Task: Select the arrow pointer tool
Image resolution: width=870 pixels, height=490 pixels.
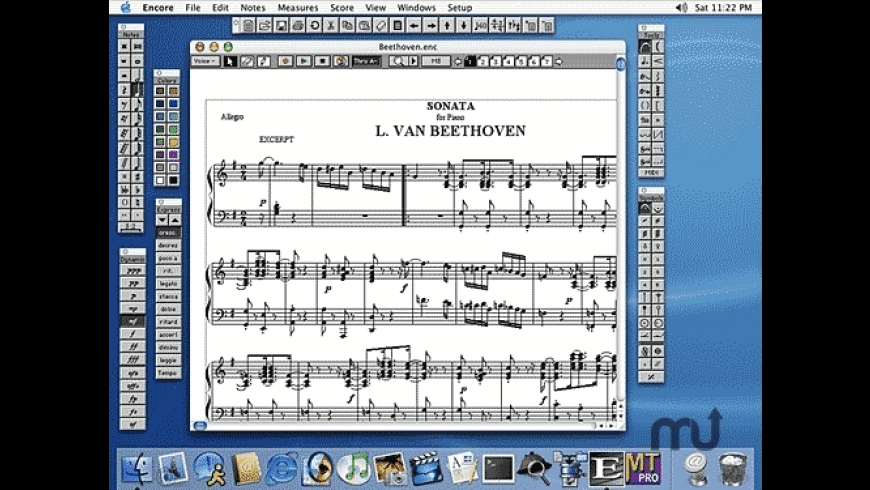Action: click(230, 62)
